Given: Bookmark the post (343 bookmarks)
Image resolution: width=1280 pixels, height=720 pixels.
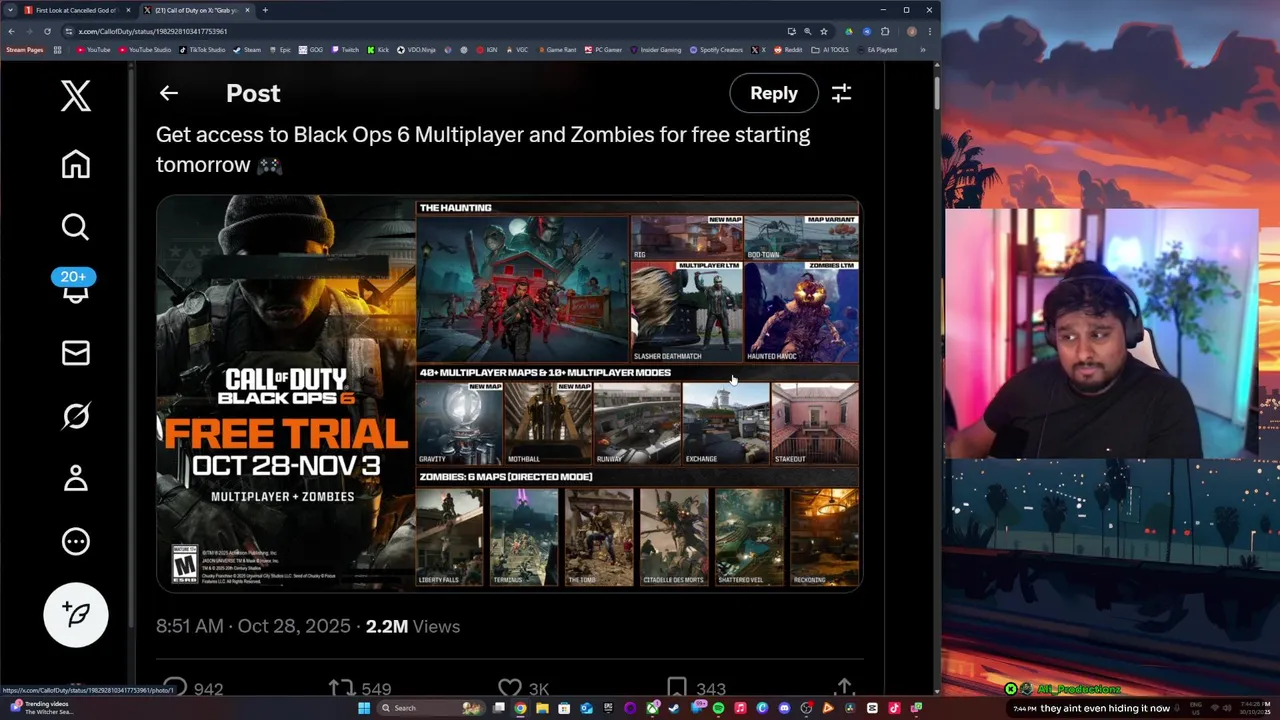Looking at the screenshot, I should tap(696, 688).
